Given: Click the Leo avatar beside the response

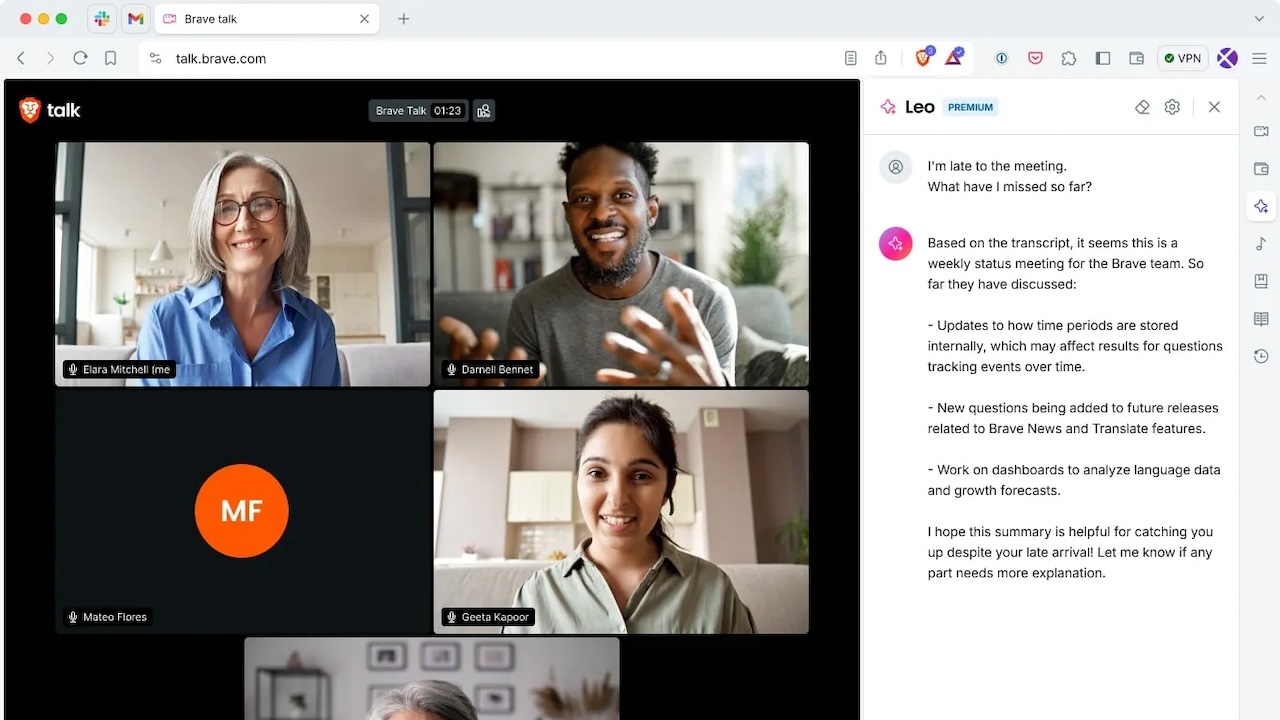Looking at the screenshot, I should point(896,243).
